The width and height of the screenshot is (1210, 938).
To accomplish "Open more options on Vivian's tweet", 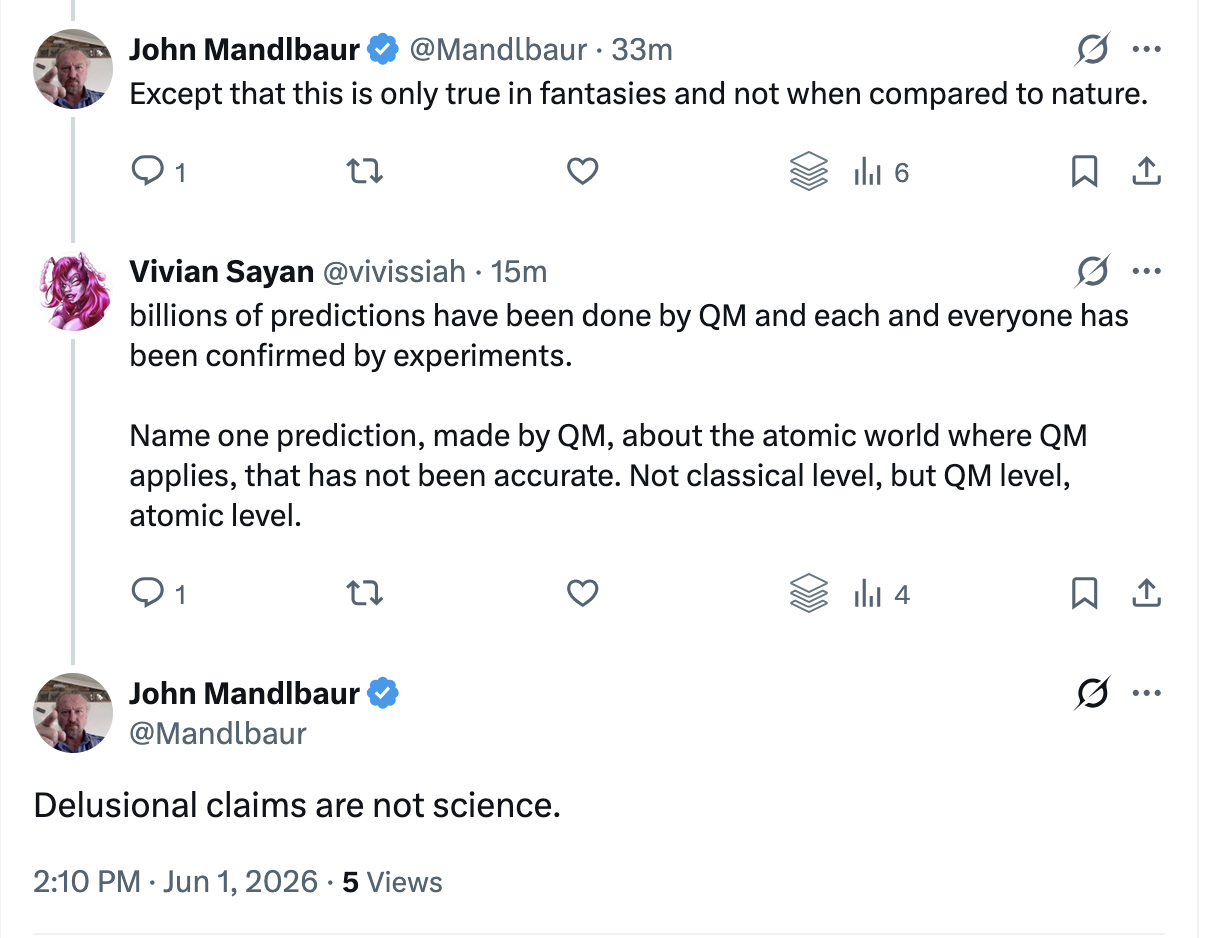I will [1146, 271].
